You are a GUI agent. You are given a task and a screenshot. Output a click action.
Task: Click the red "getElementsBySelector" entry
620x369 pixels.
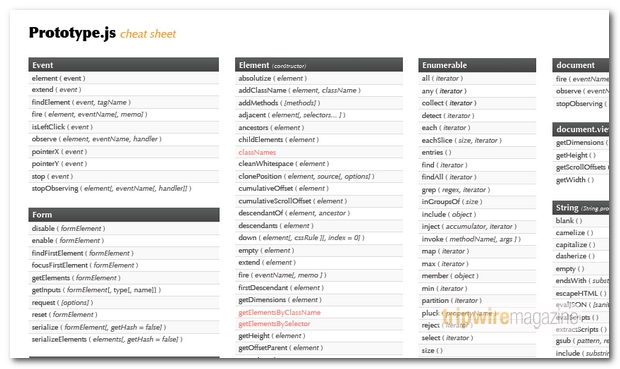274,324
